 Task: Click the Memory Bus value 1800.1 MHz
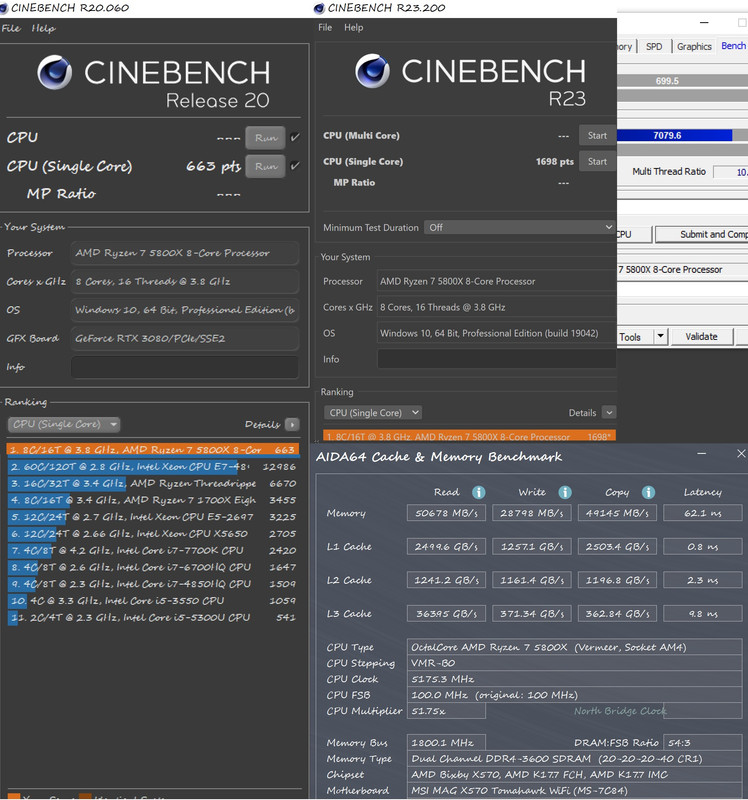pos(446,742)
